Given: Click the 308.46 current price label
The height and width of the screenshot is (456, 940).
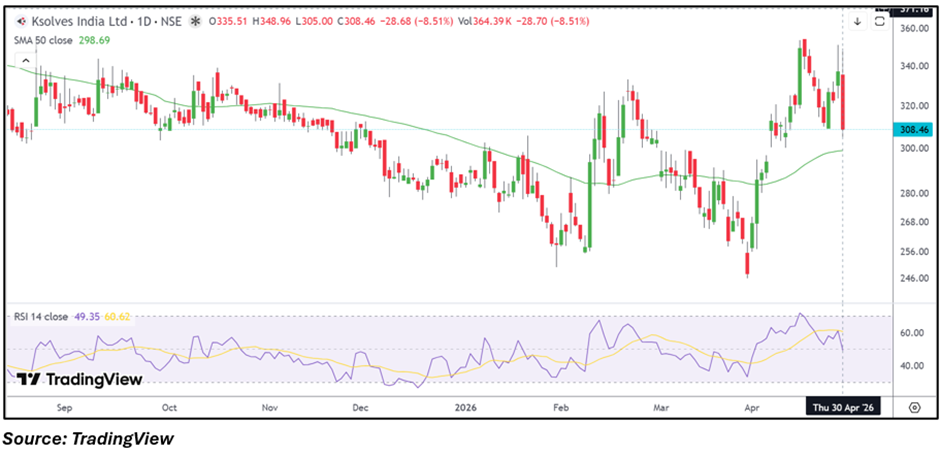Looking at the screenshot, I should 910,129.
